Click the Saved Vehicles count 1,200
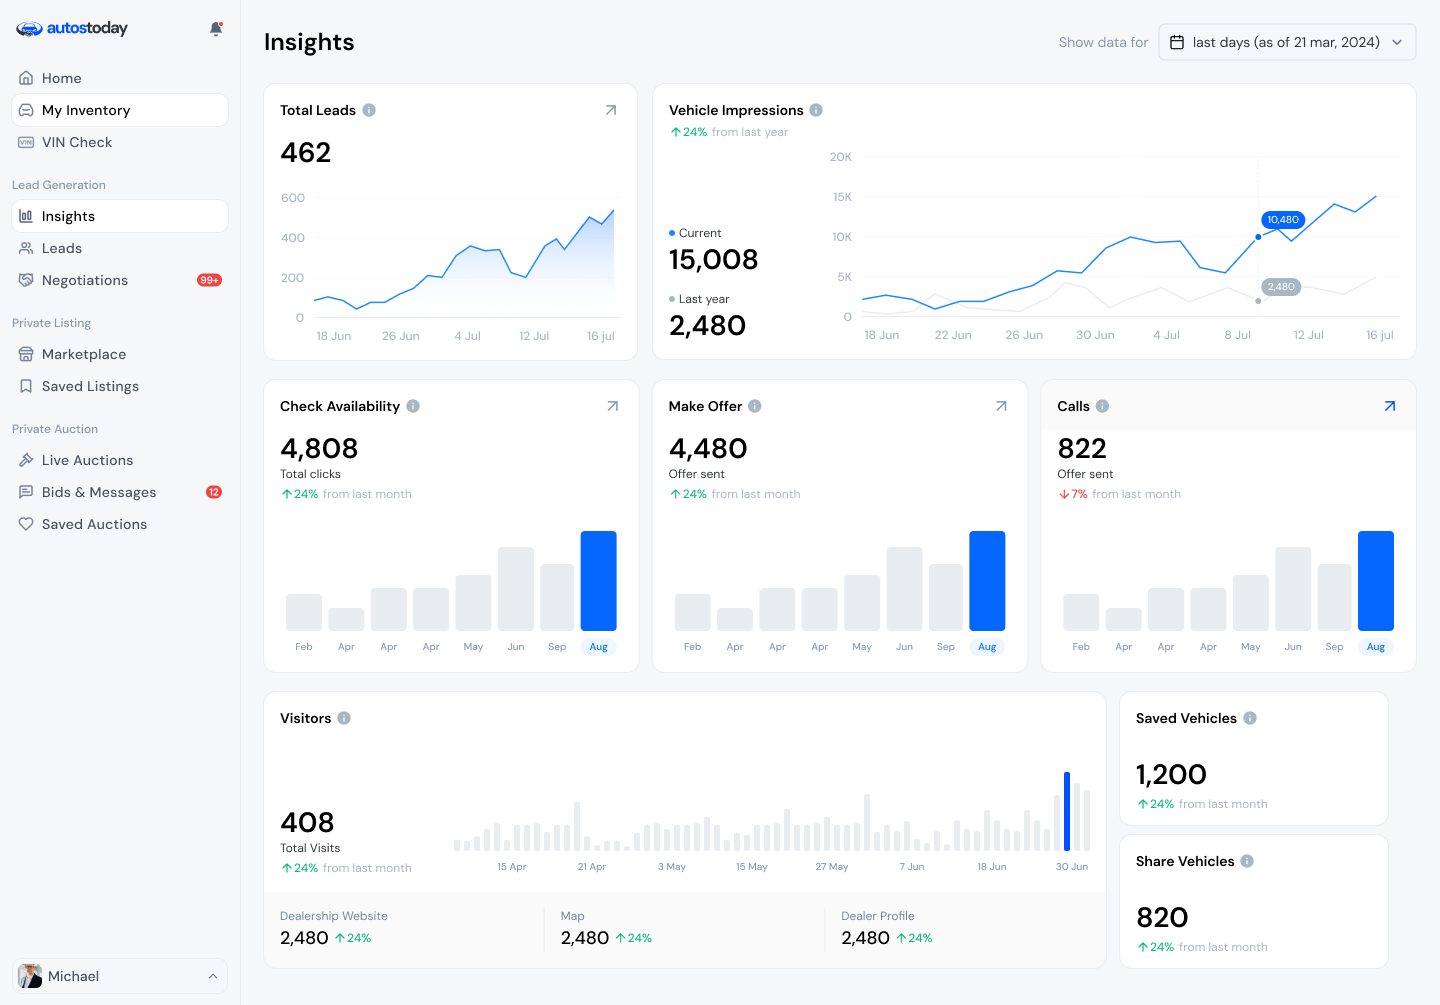Image resolution: width=1440 pixels, height=1005 pixels. click(1171, 775)
